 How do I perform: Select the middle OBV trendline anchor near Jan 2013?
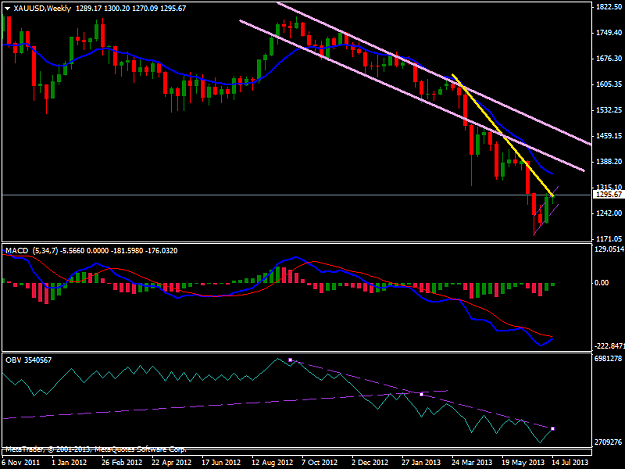(x=422, y=394)
